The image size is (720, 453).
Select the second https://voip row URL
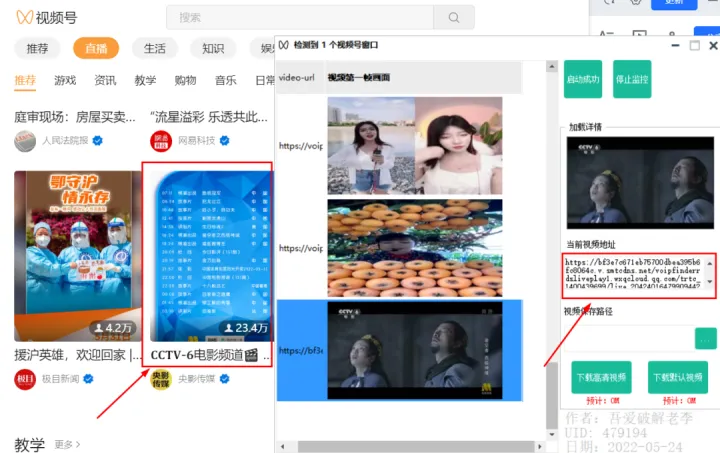click(x=301, y=248)
